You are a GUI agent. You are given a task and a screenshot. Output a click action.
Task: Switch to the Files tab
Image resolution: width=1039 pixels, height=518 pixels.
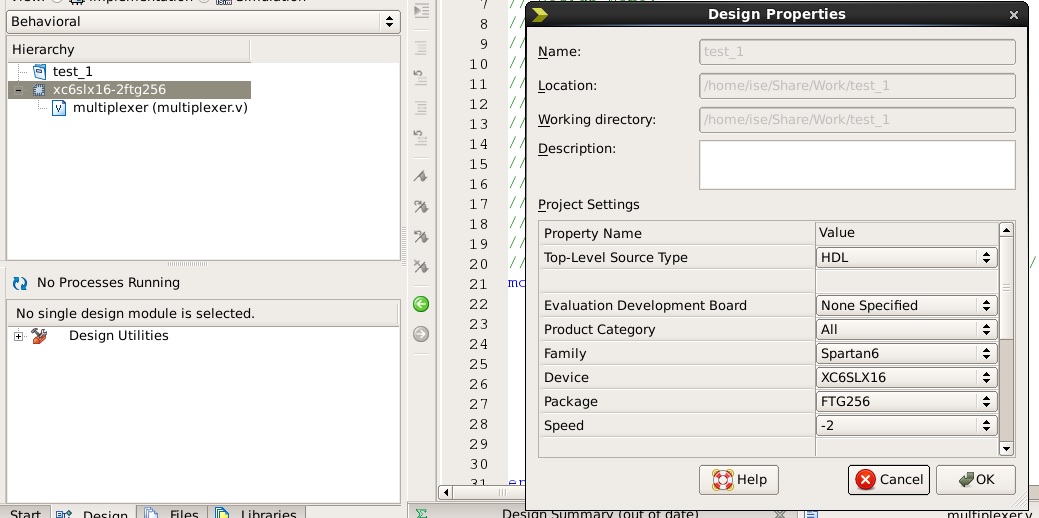pos(174,513)
